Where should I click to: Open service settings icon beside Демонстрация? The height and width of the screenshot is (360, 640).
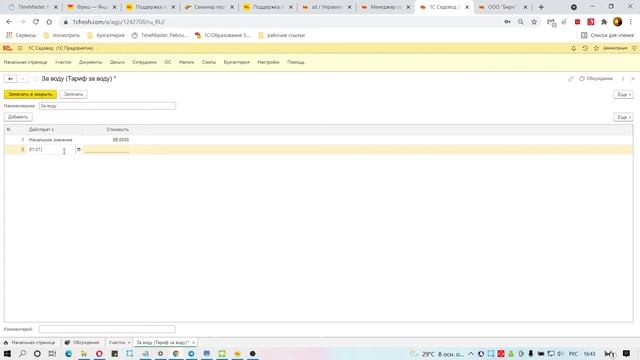[x=634, y=48]
